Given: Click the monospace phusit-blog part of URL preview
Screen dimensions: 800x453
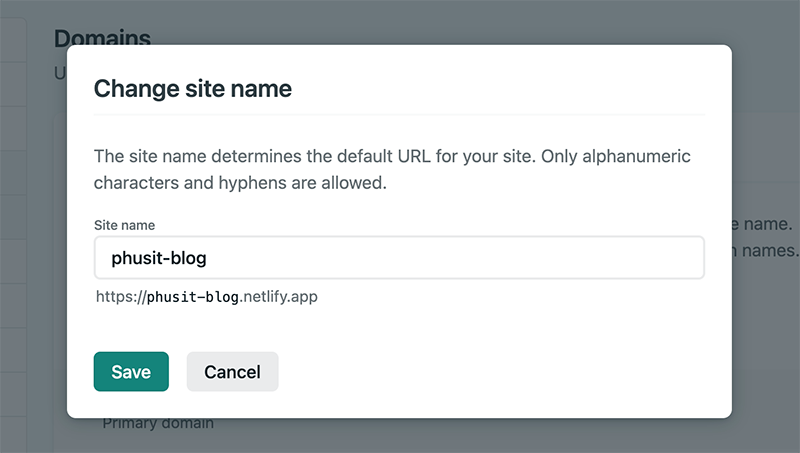Looking at the screenshot, I should point(193,297).
